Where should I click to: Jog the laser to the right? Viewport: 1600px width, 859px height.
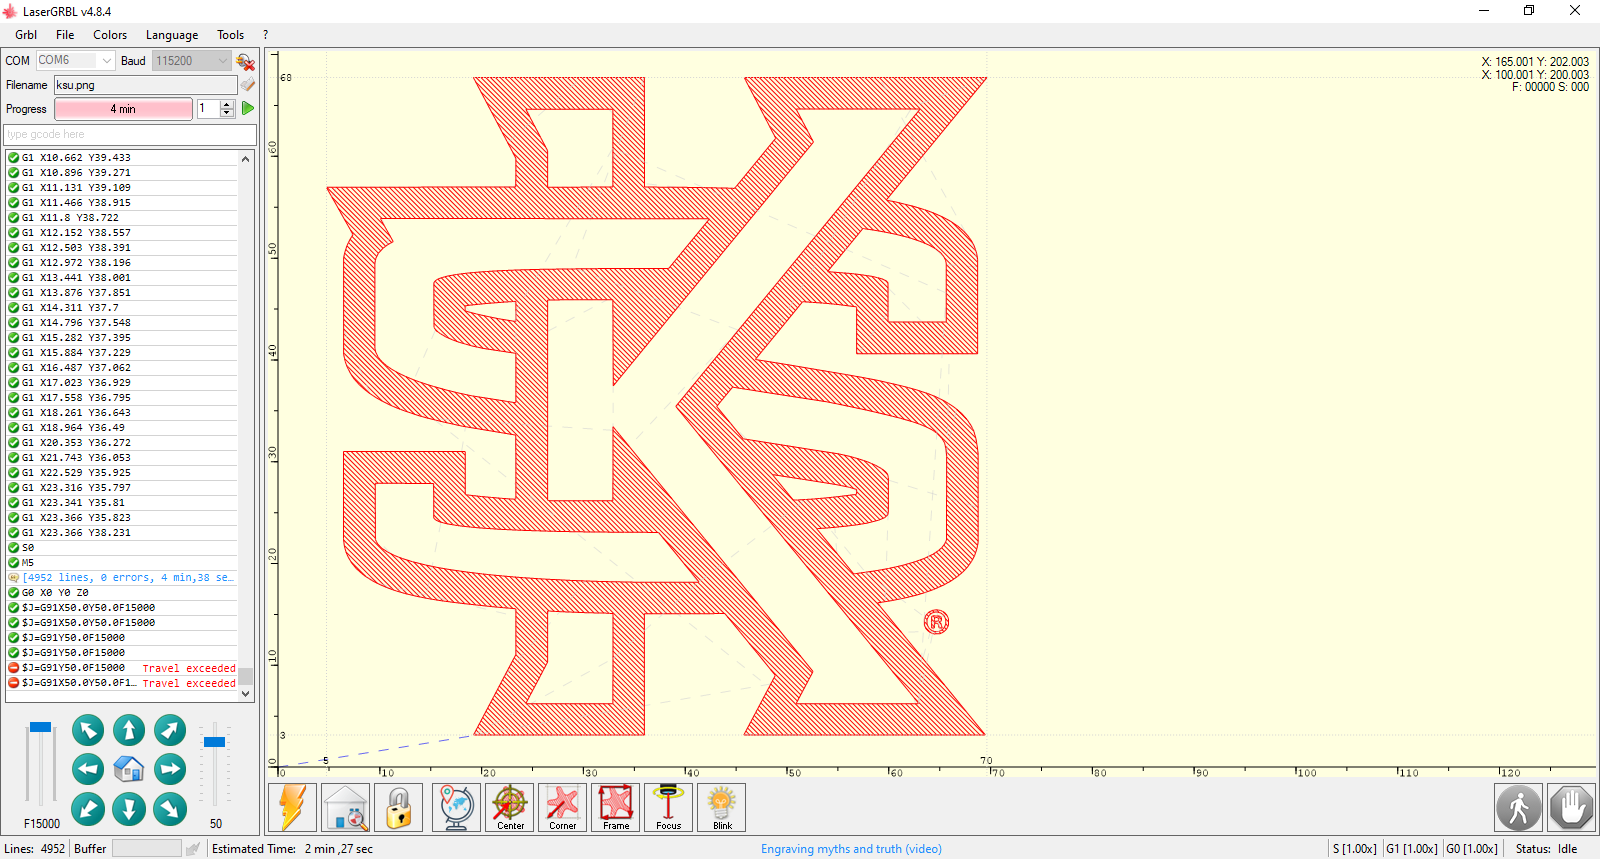click(170, 769)
